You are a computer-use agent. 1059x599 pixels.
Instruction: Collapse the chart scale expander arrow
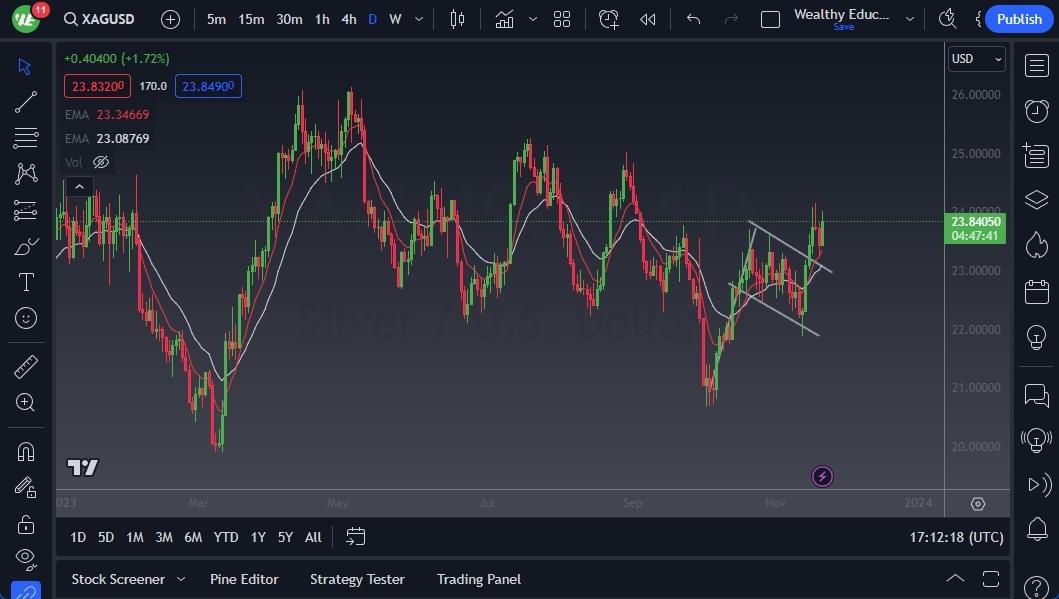[79, 186]
